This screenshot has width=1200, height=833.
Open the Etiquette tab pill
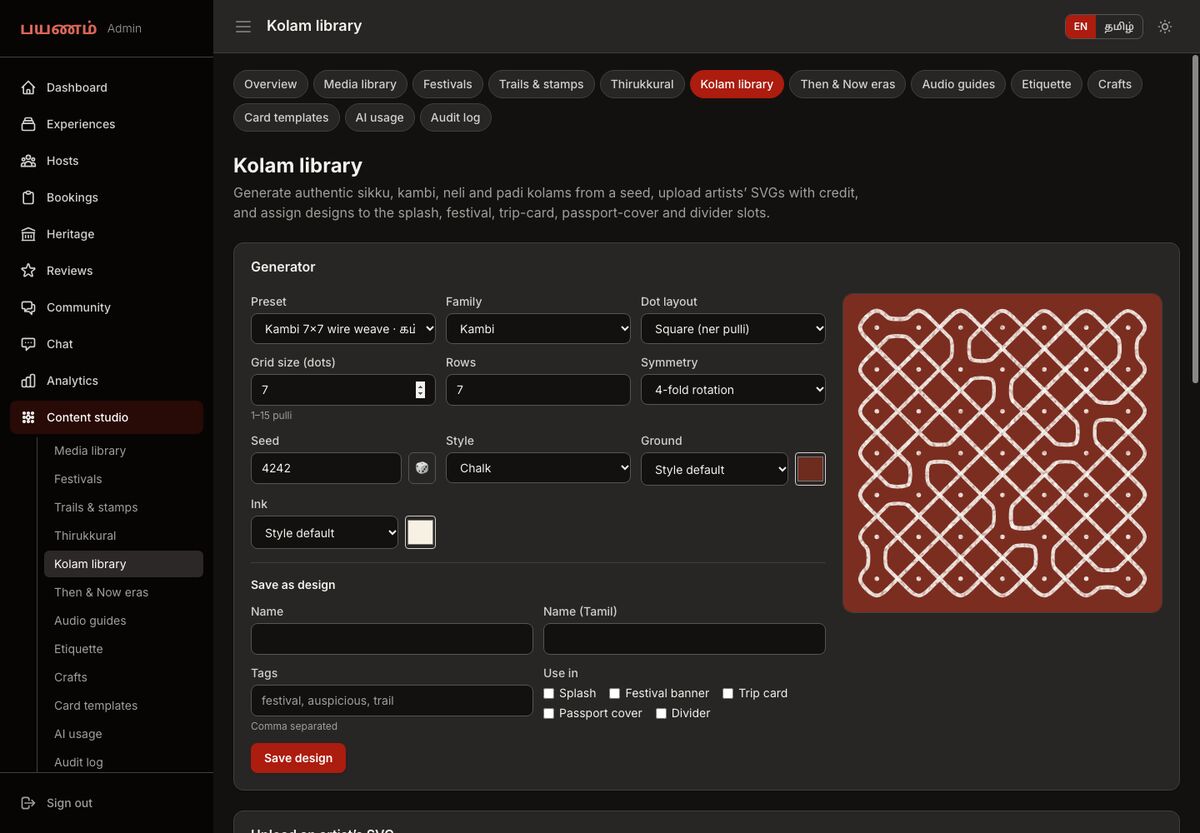pyautogui.click(x=1047, y=84)
